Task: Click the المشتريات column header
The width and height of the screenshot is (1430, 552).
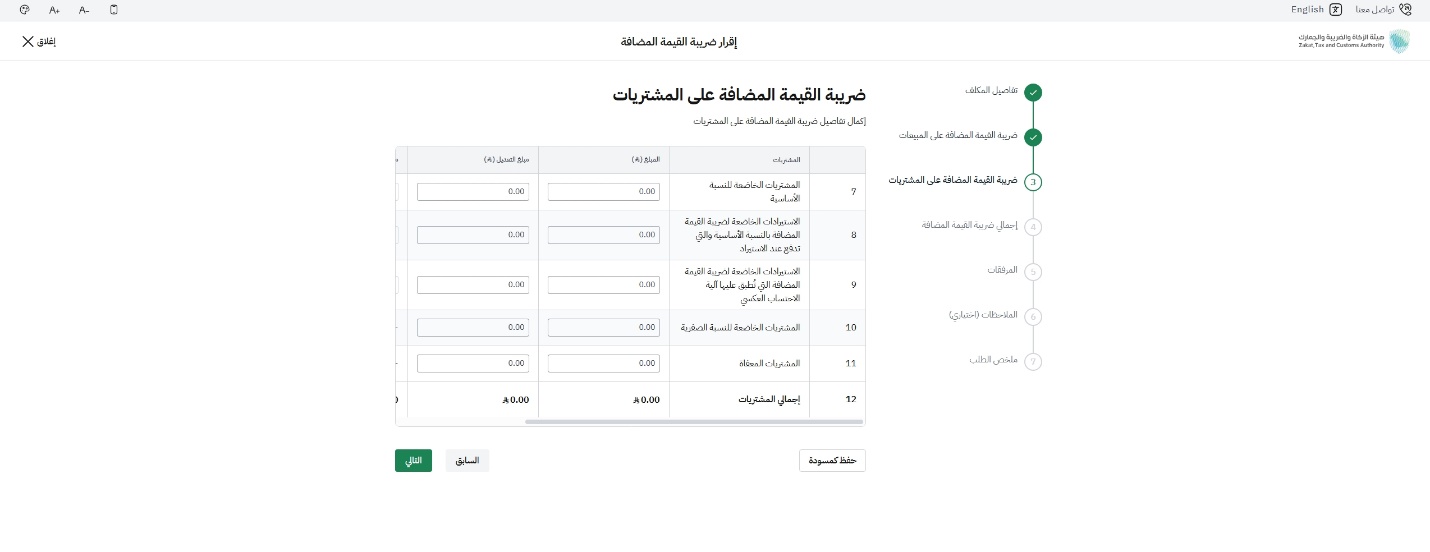Action: pyautogui.click(x=739, y=160)
